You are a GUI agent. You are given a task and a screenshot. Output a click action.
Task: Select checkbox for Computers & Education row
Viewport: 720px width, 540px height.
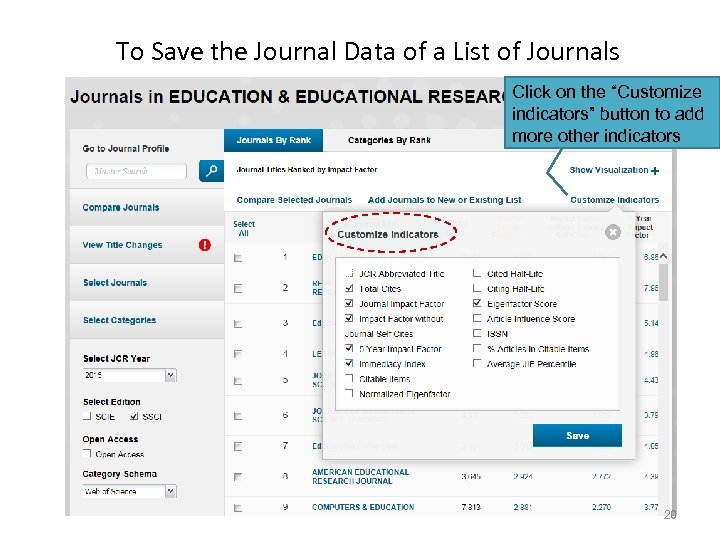click(x=238, y=508)
